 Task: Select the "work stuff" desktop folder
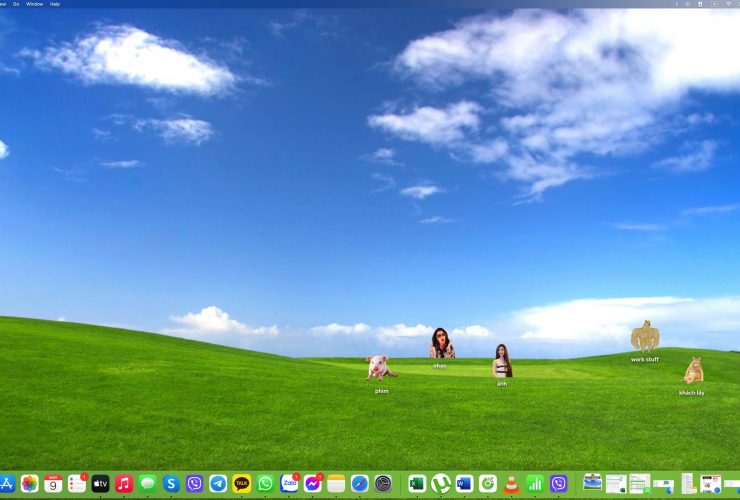pyautogui.click(x=645, y=336)
